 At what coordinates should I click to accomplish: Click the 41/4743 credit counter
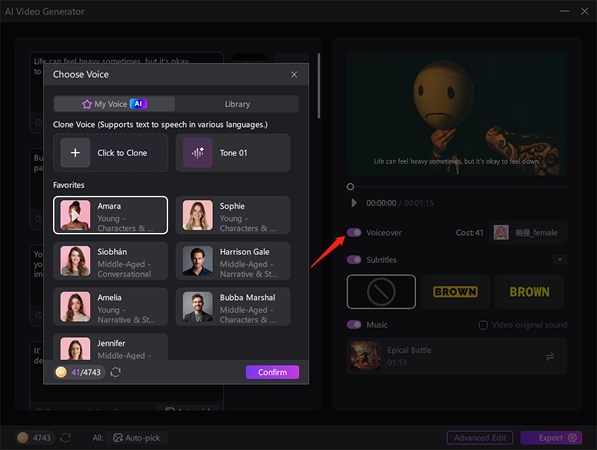[86, 372]
